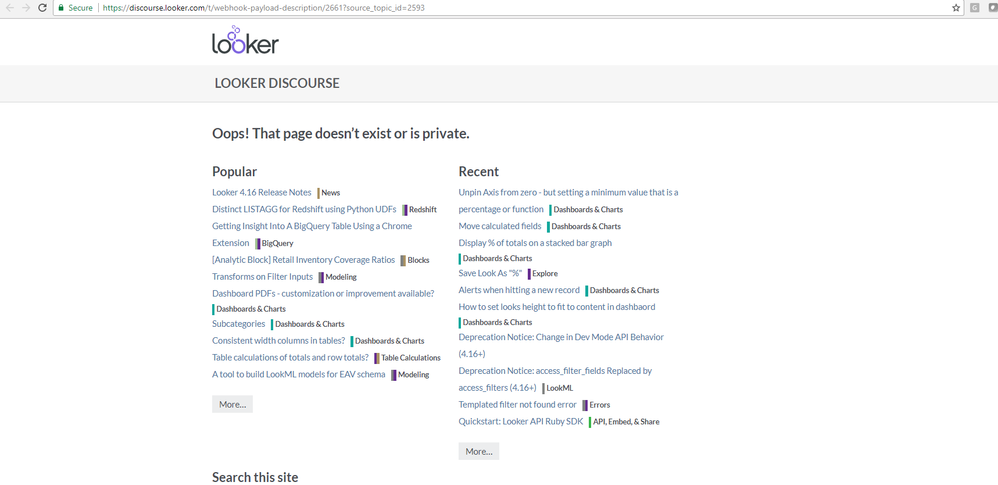Image resolution: width=998 pixels, height=485 pixels.
Task: Click the browser back arrow
Action: pos(10,8)
